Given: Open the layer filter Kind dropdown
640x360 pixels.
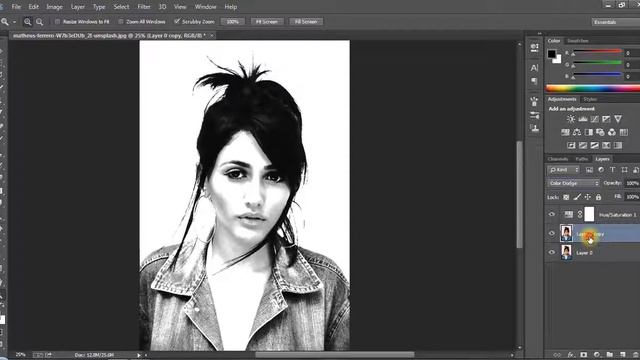Looking at the screenshot, I should [x=564, y=170].
